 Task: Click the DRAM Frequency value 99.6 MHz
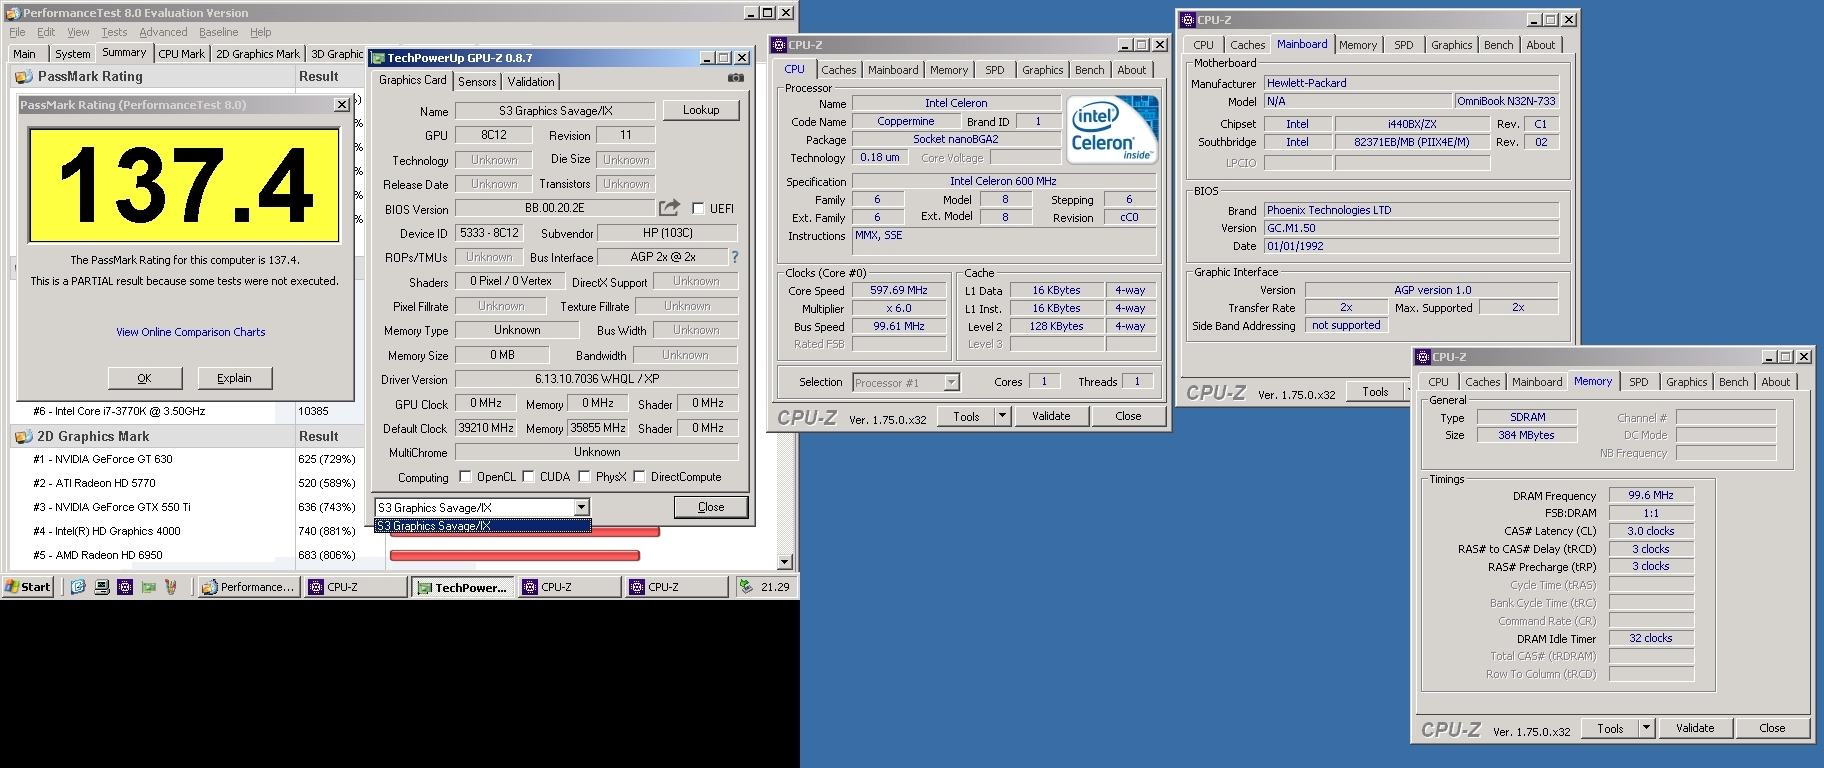(1651, 495)
